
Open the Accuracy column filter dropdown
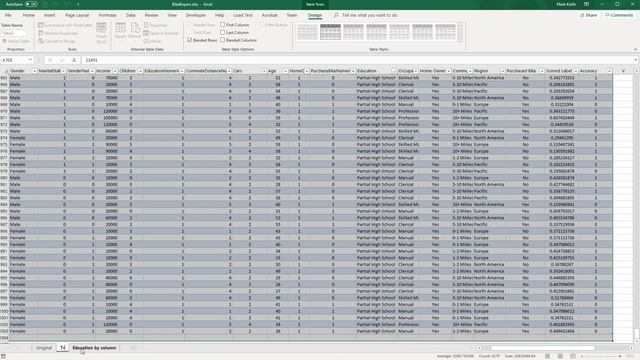[609, 71]
